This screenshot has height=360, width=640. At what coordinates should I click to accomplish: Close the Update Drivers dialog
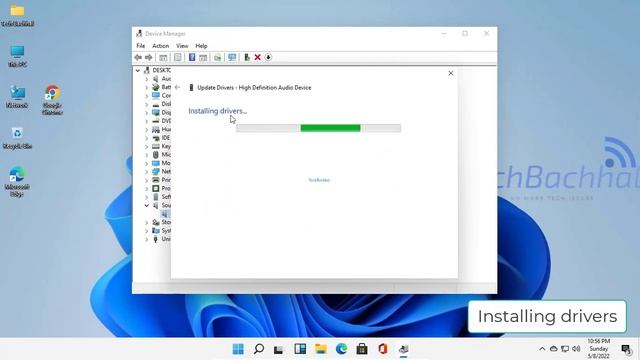pos(451,73)
